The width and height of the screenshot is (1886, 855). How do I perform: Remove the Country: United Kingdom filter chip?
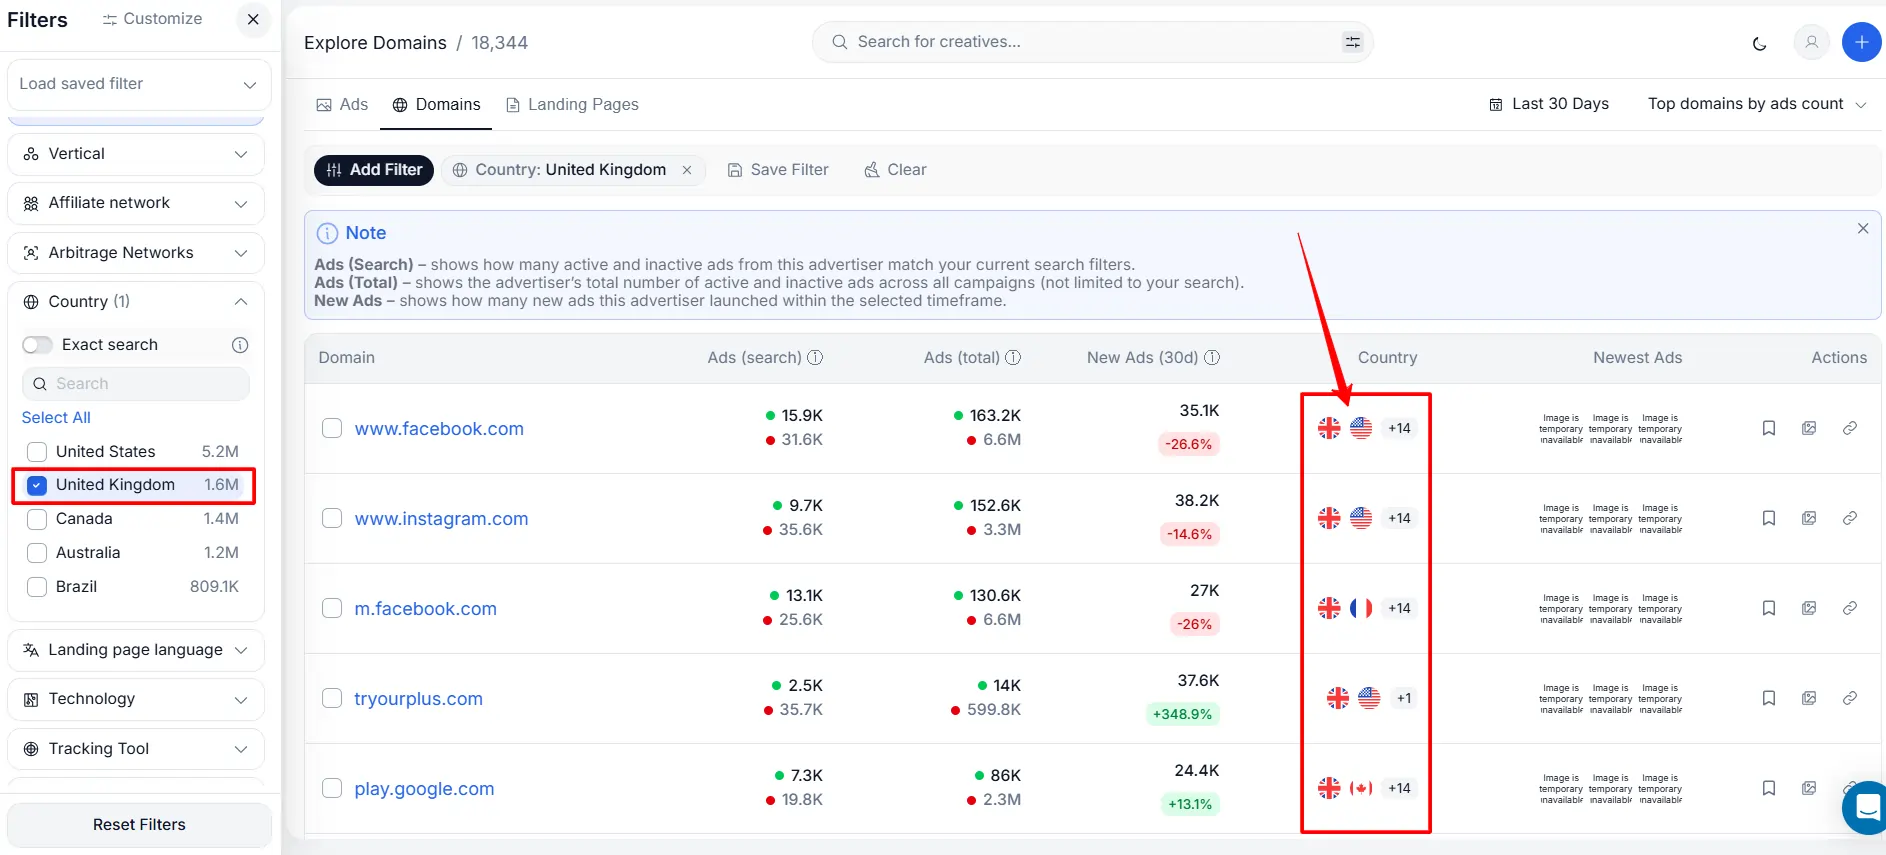(x=687, y=170)
